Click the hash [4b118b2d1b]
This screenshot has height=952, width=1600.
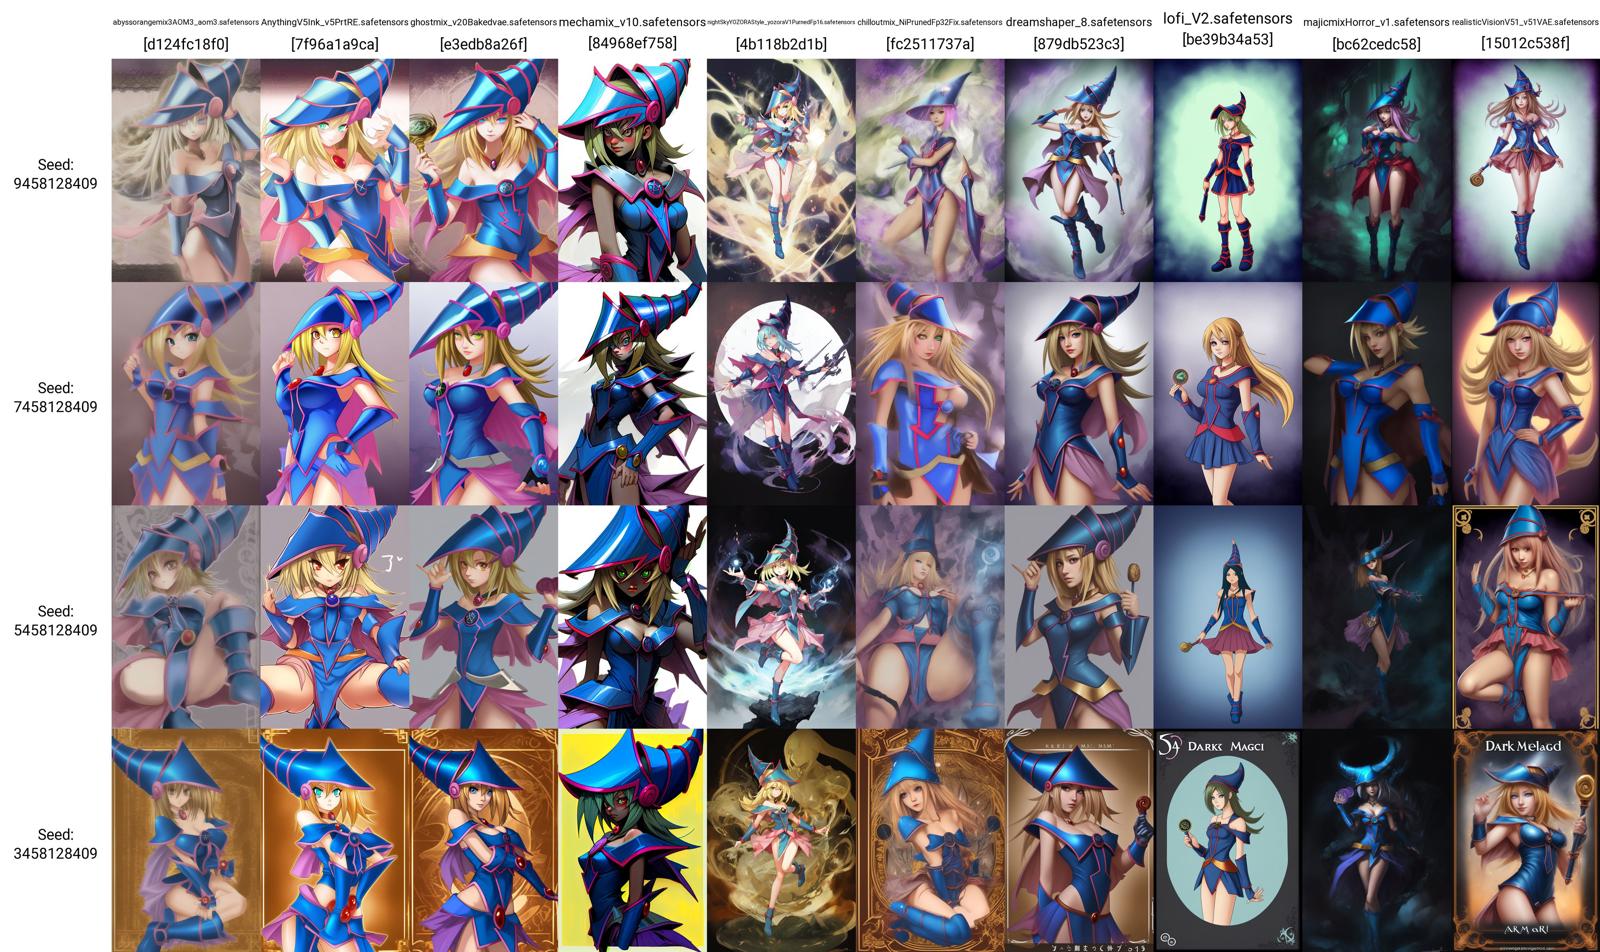point(781,44)
